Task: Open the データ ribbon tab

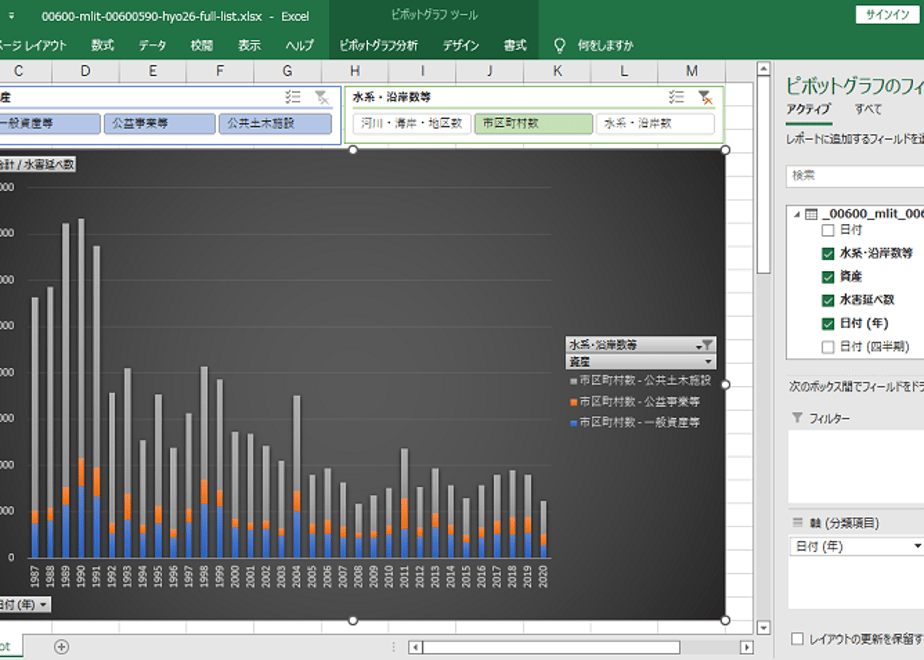Action: [153, 45]
